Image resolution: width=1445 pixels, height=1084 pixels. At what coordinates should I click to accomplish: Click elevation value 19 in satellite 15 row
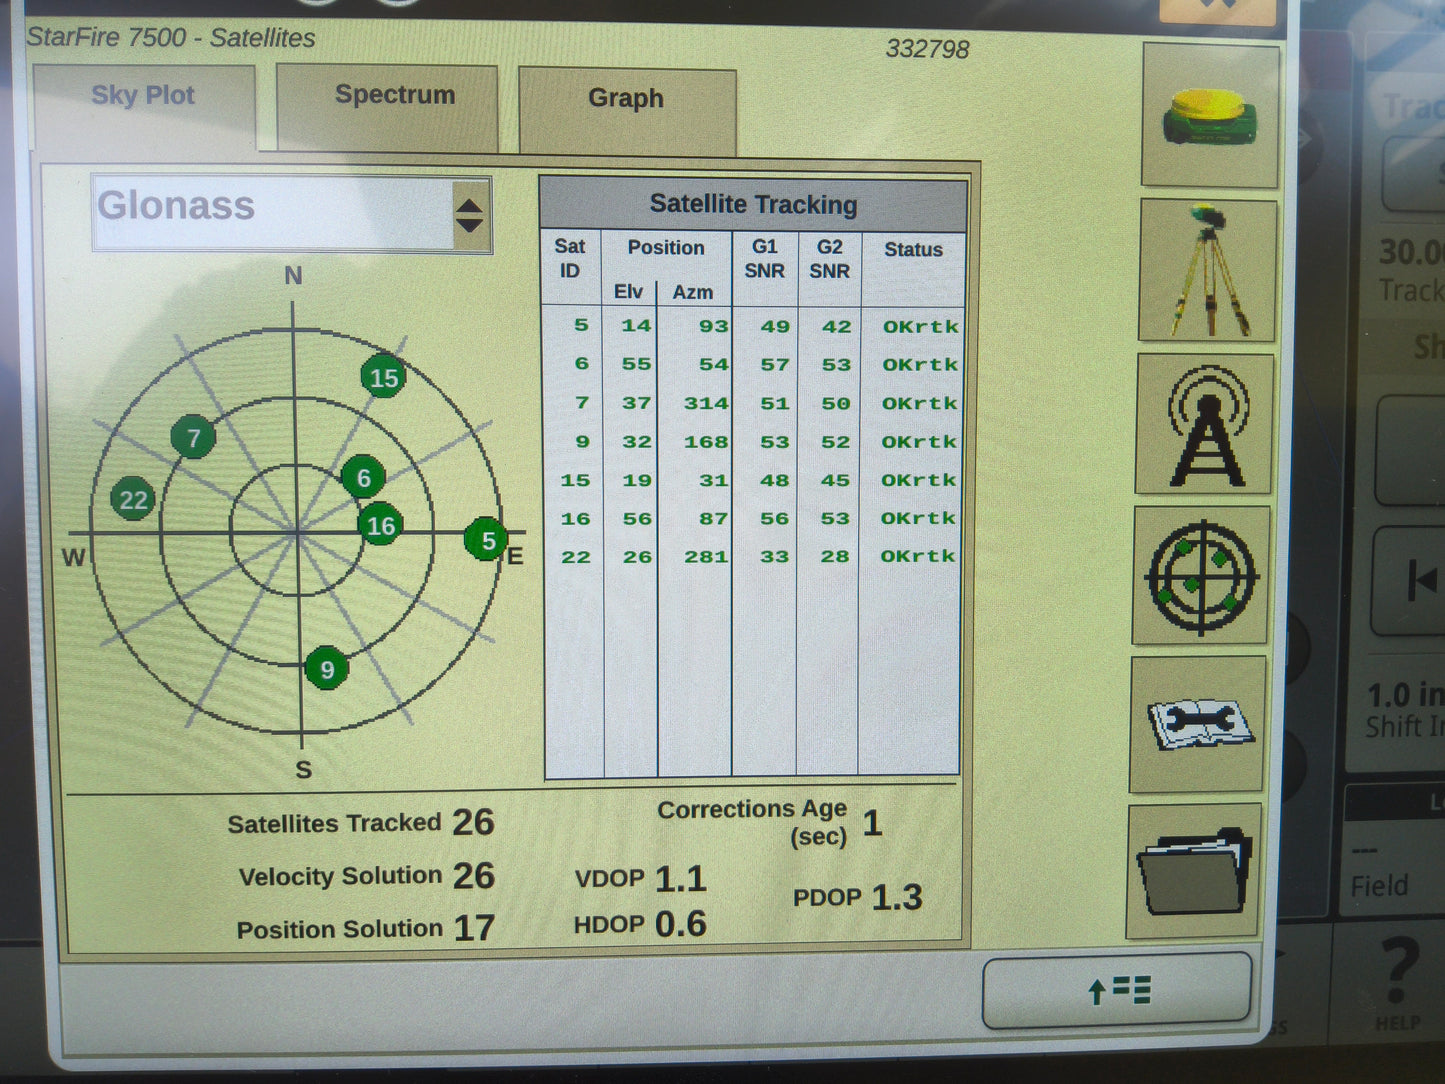tap(637, 480)
